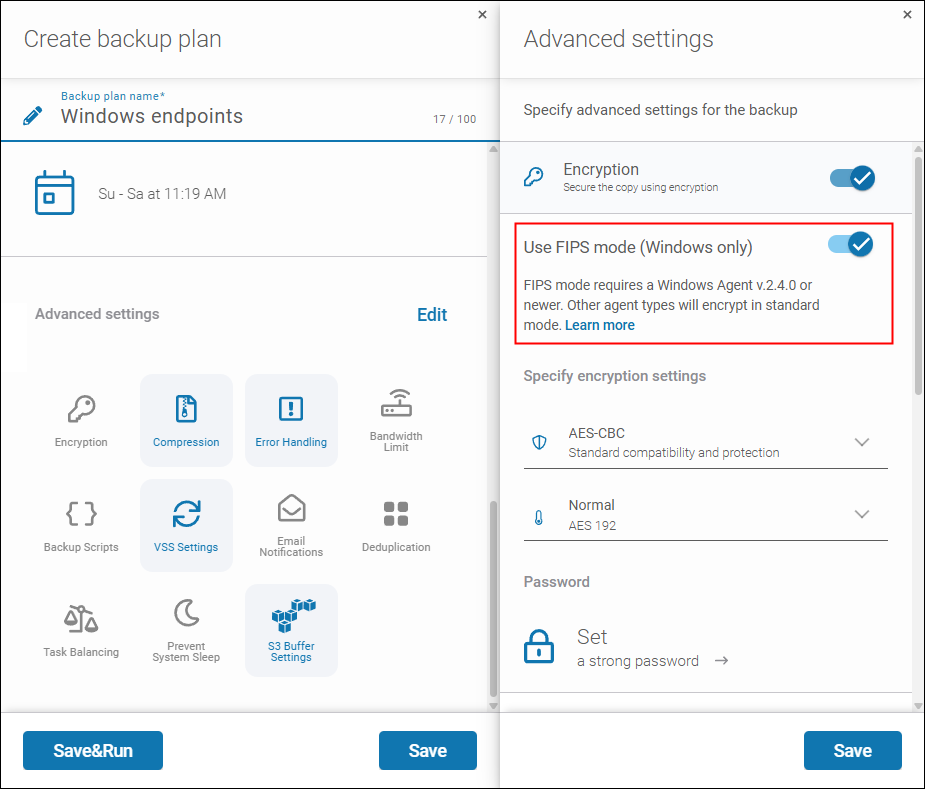Click the arrow after 'a strong password'
Image resolution: width=925 pixels, height=789 pixels.
[x=721, y=660]
